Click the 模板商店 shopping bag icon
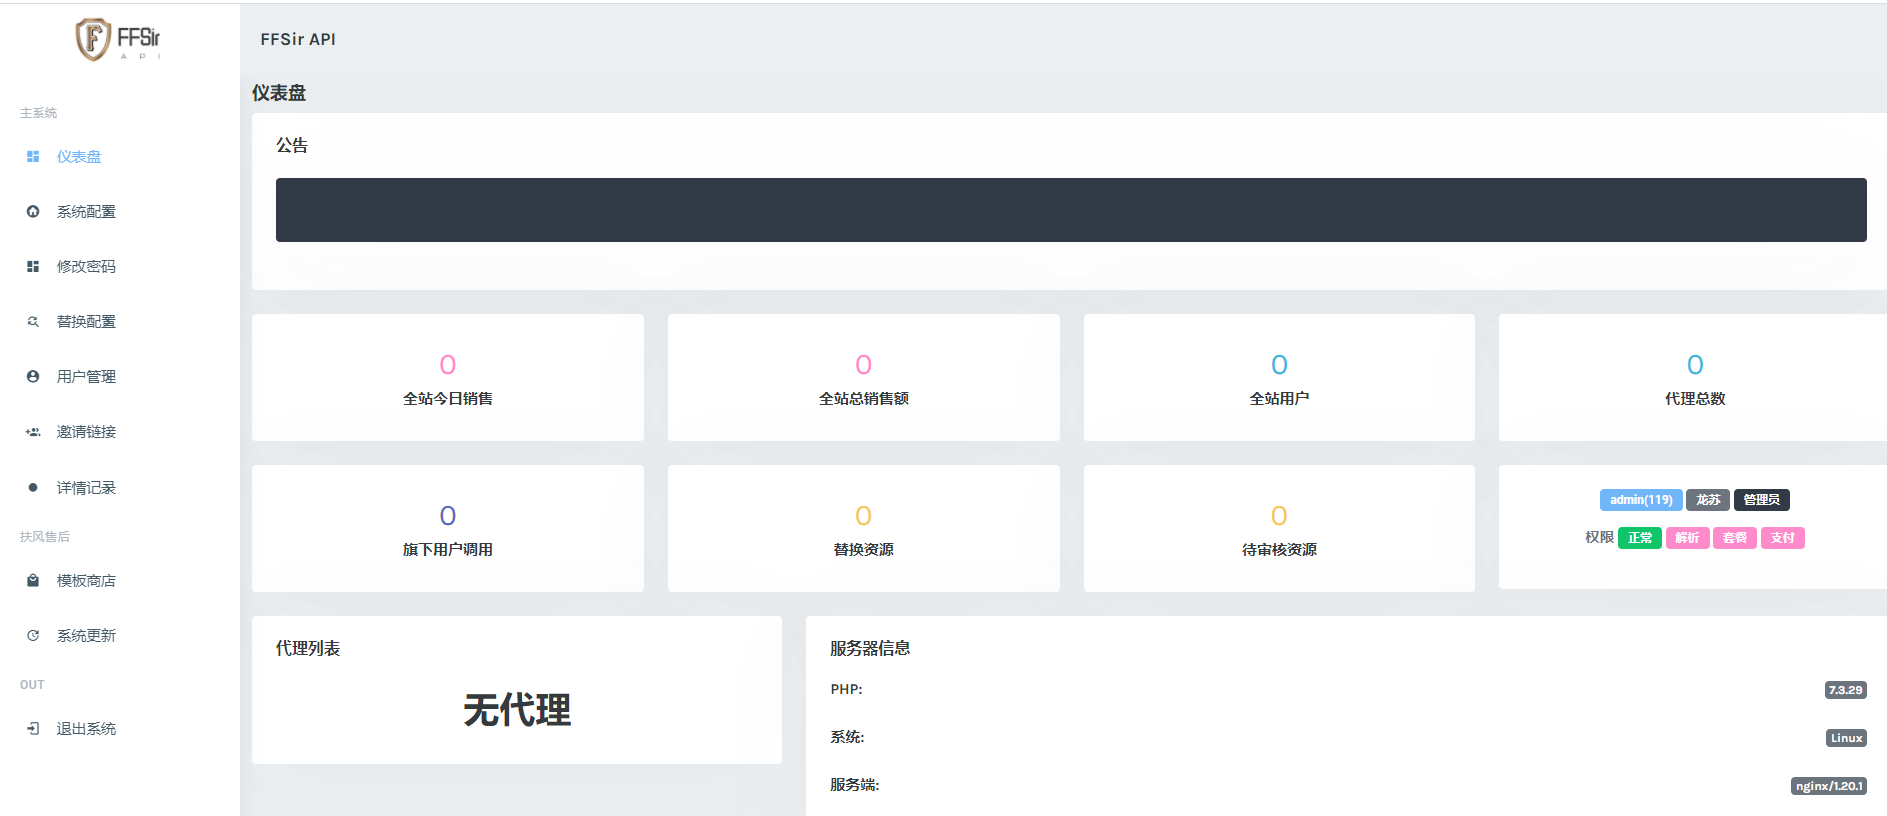This screenshot has height=816, width=1887. pyautogui.click(x=33, y=581)
